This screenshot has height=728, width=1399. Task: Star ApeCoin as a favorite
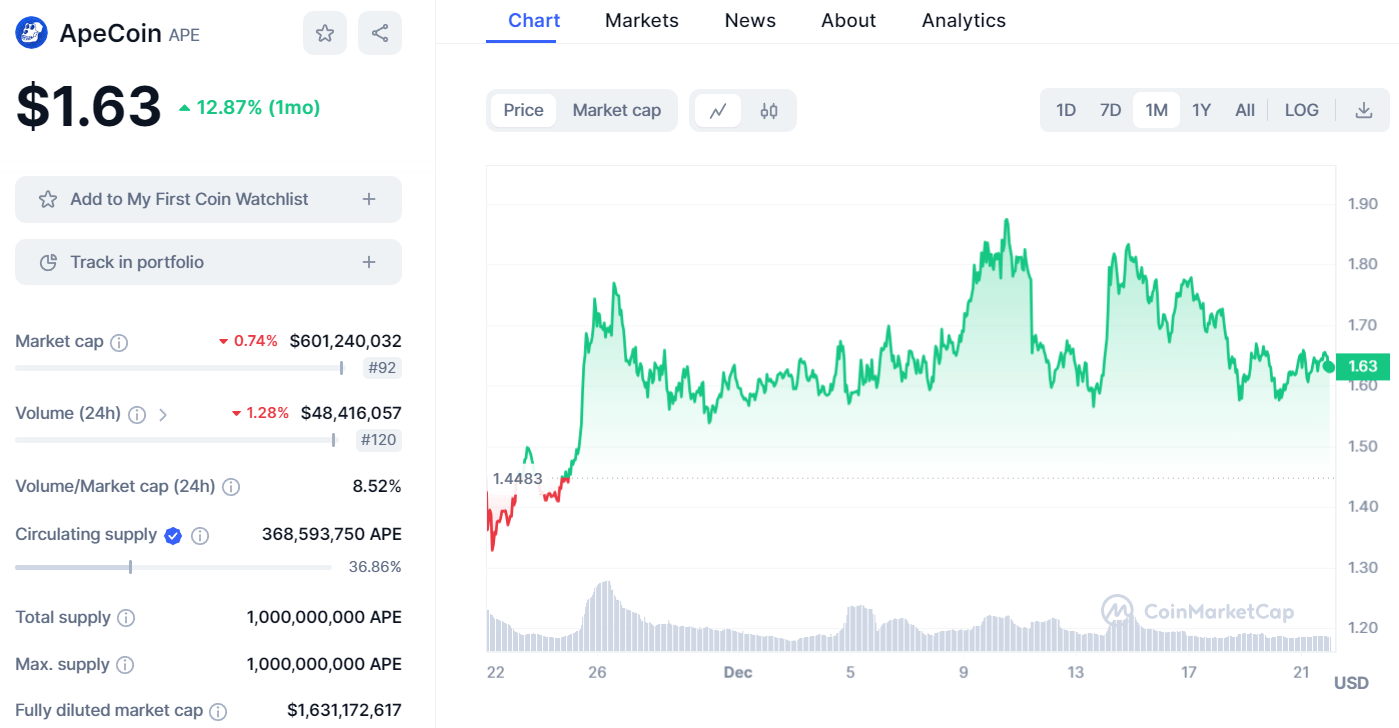pyautogui.click(x=325, y=33)
